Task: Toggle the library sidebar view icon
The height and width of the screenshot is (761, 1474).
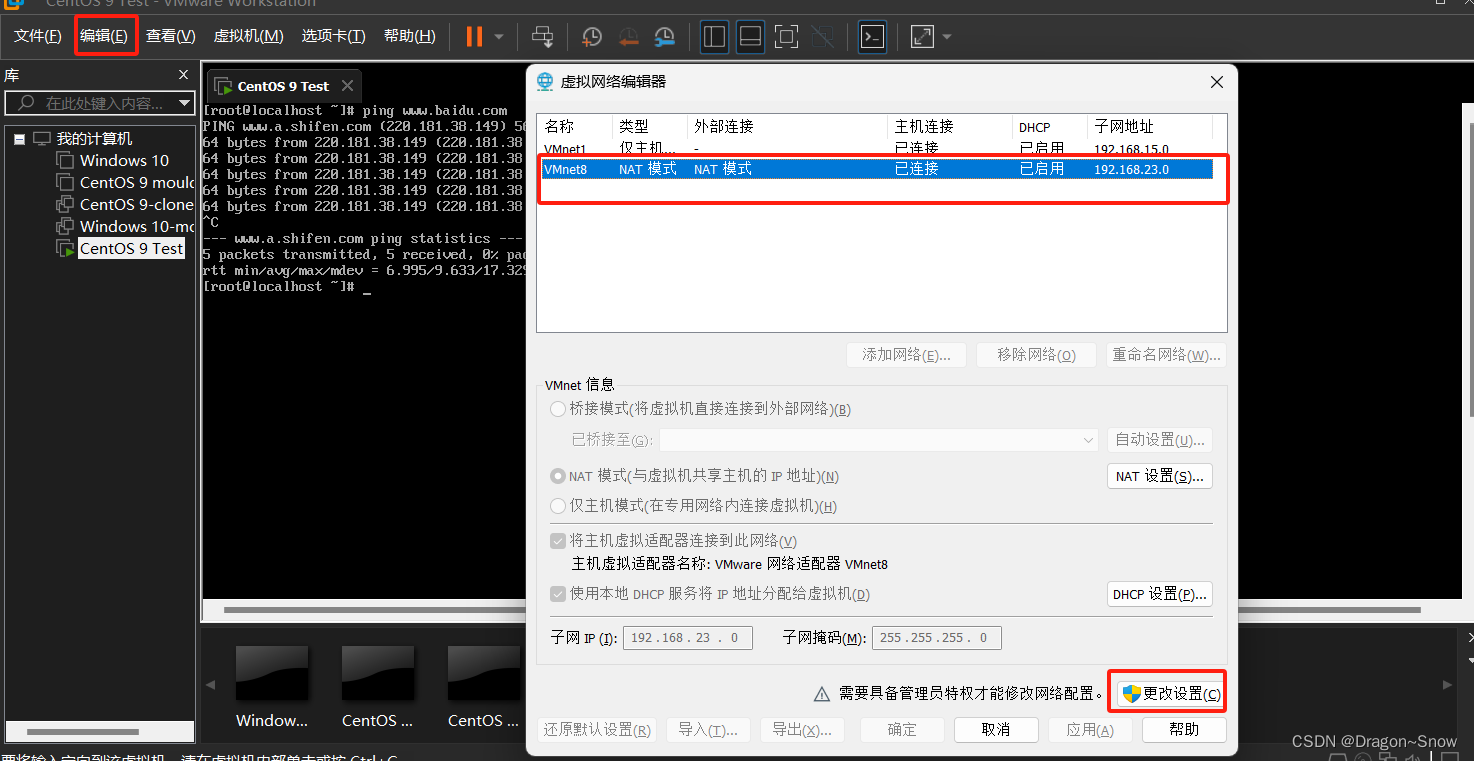Action: click(x=715, y=37)
